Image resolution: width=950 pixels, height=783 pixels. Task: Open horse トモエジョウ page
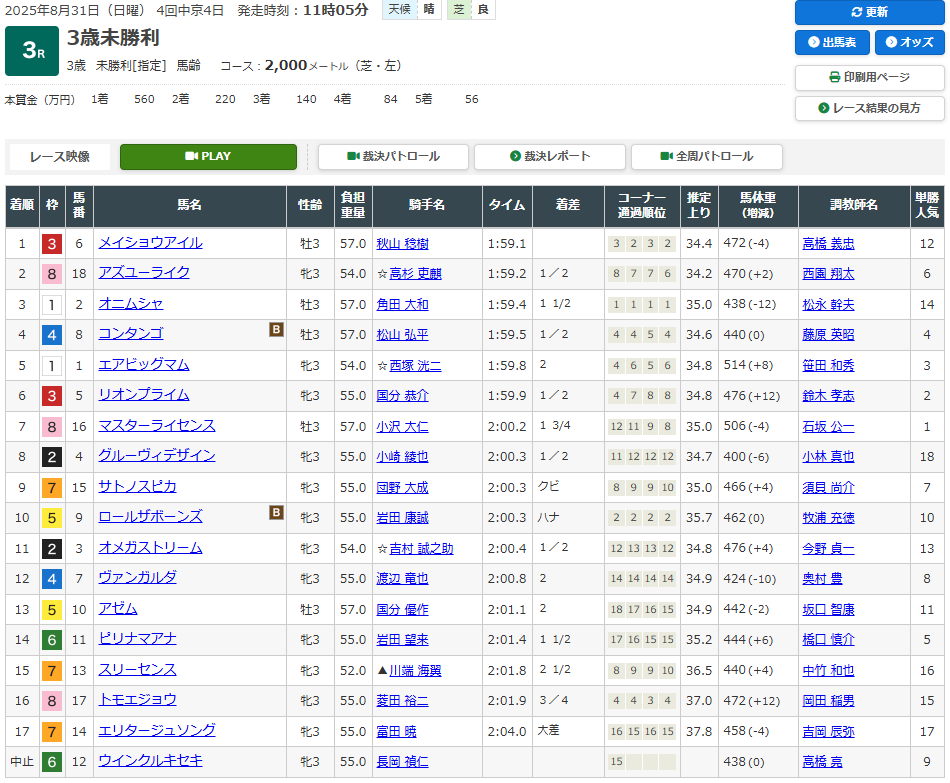pos(138,700)
